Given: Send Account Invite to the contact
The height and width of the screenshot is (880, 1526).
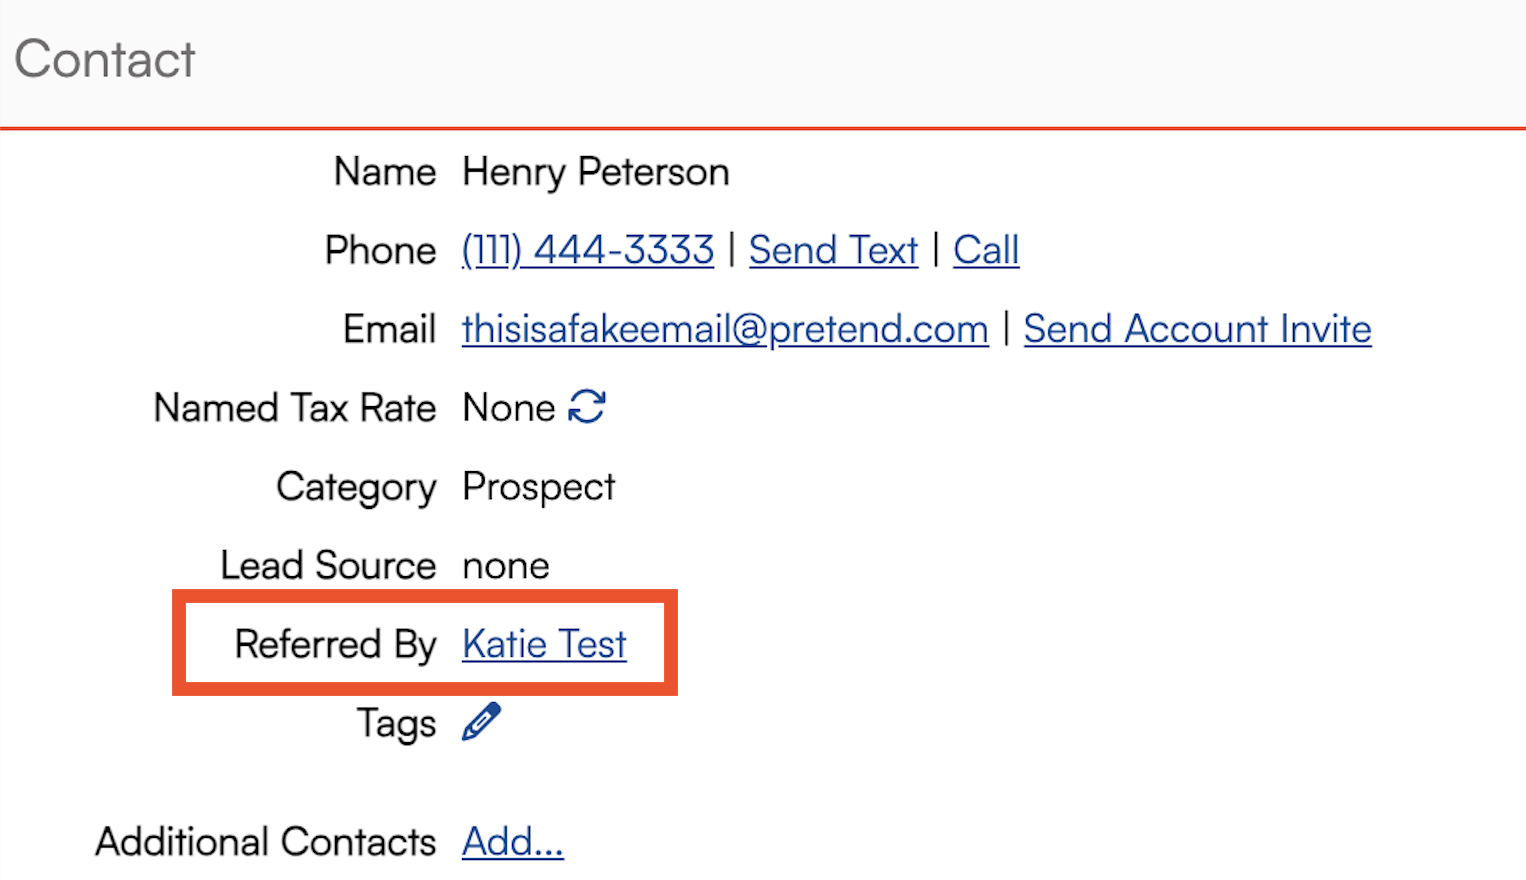Looking at the screenshot, I should (1197, 329).
